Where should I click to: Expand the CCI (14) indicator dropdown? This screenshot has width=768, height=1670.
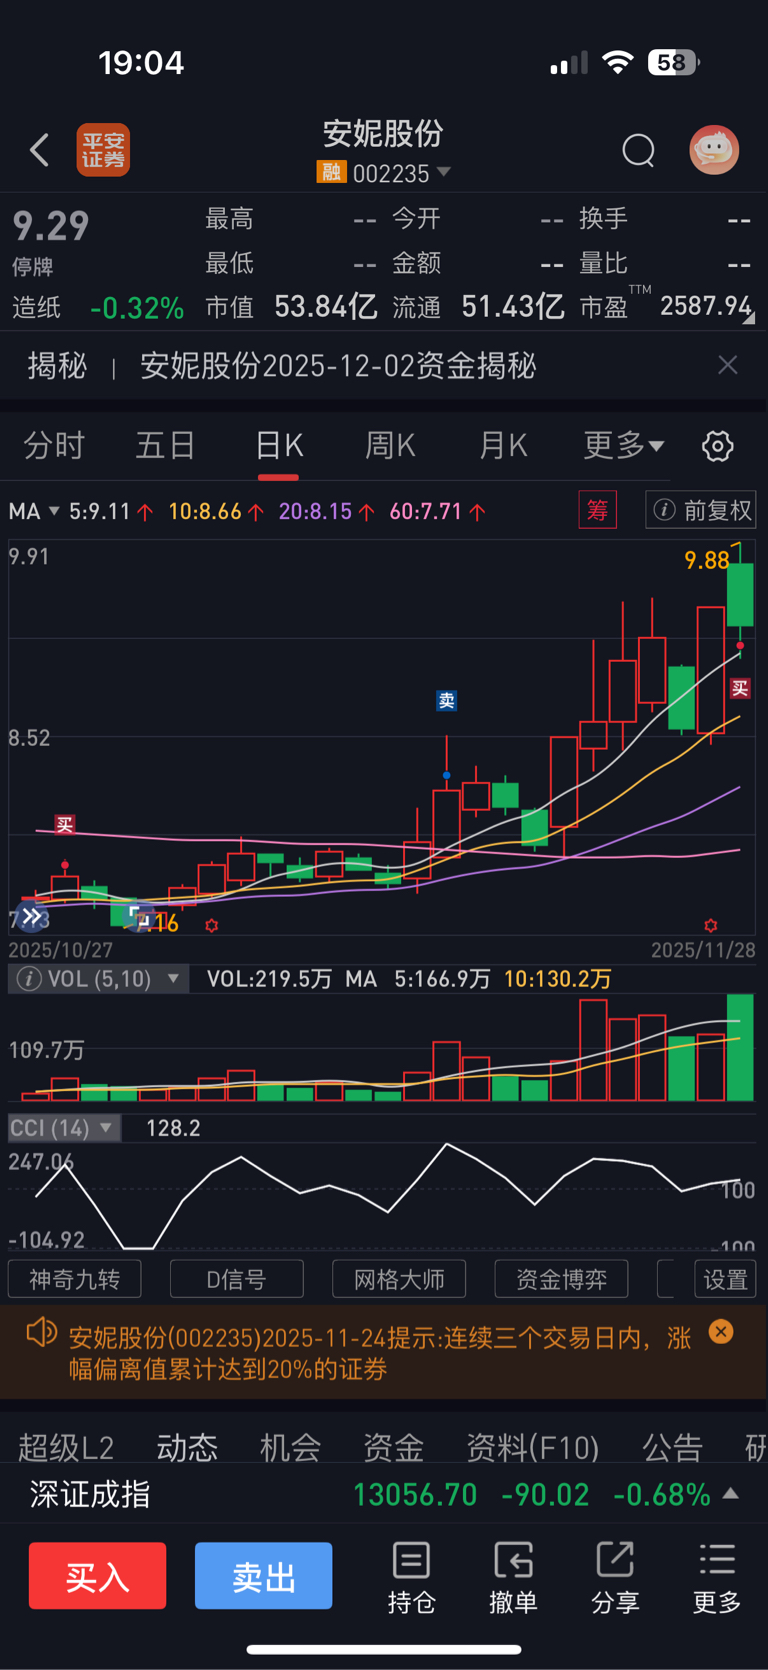tap(64, 1128)
